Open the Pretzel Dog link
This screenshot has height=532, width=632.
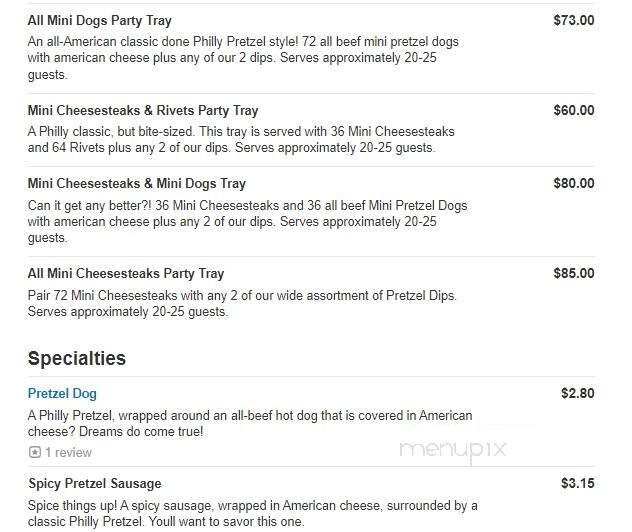[x=62, y=394]
